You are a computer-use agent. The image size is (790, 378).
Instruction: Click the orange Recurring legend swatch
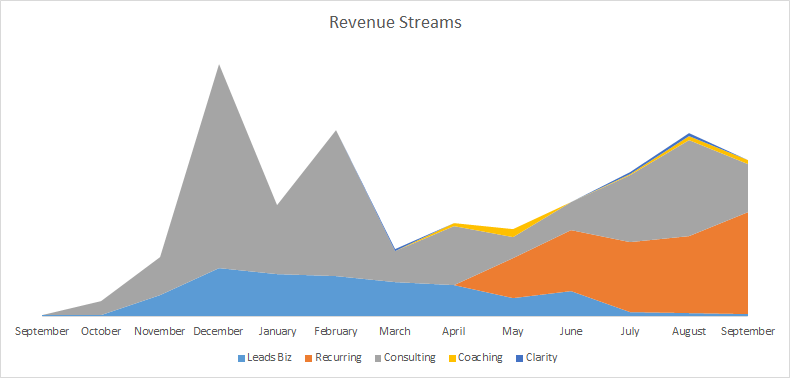309,358
